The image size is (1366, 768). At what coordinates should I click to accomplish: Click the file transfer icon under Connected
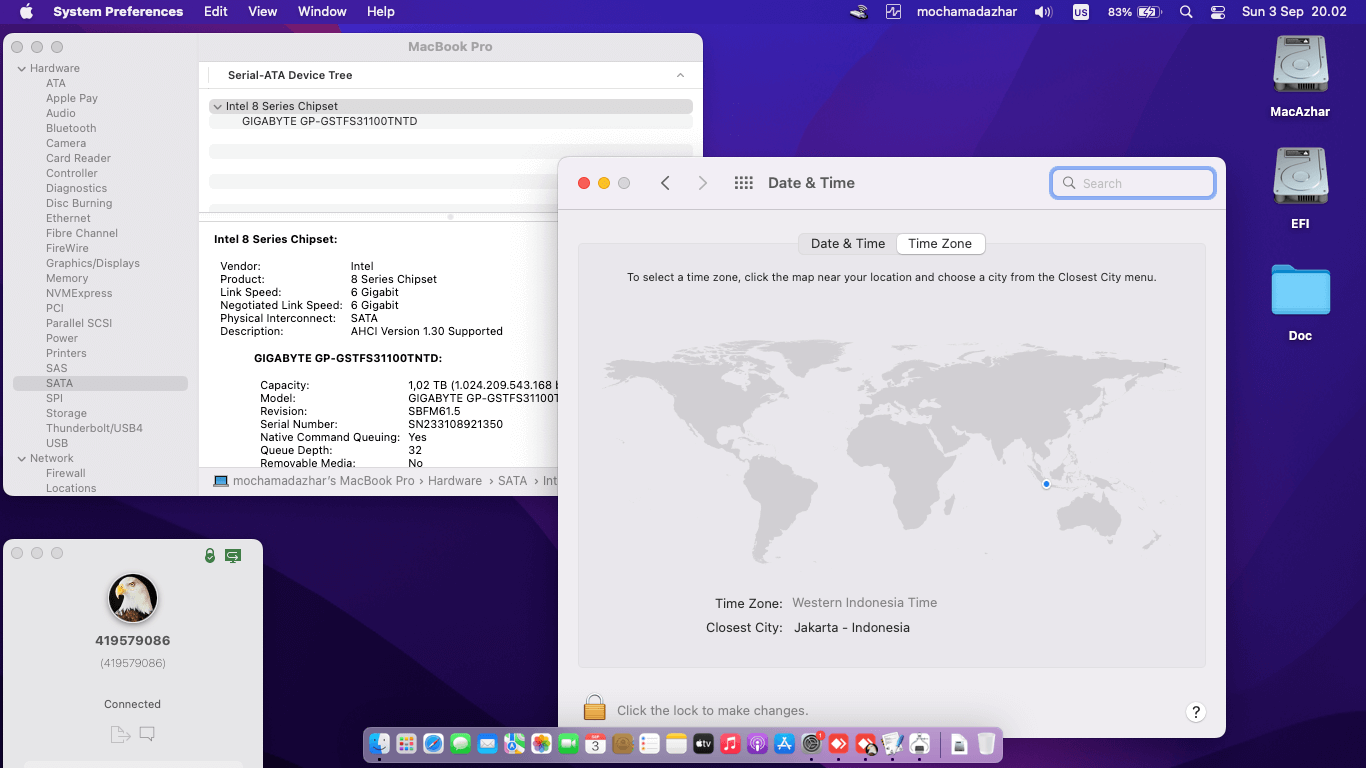pos(120,735)
